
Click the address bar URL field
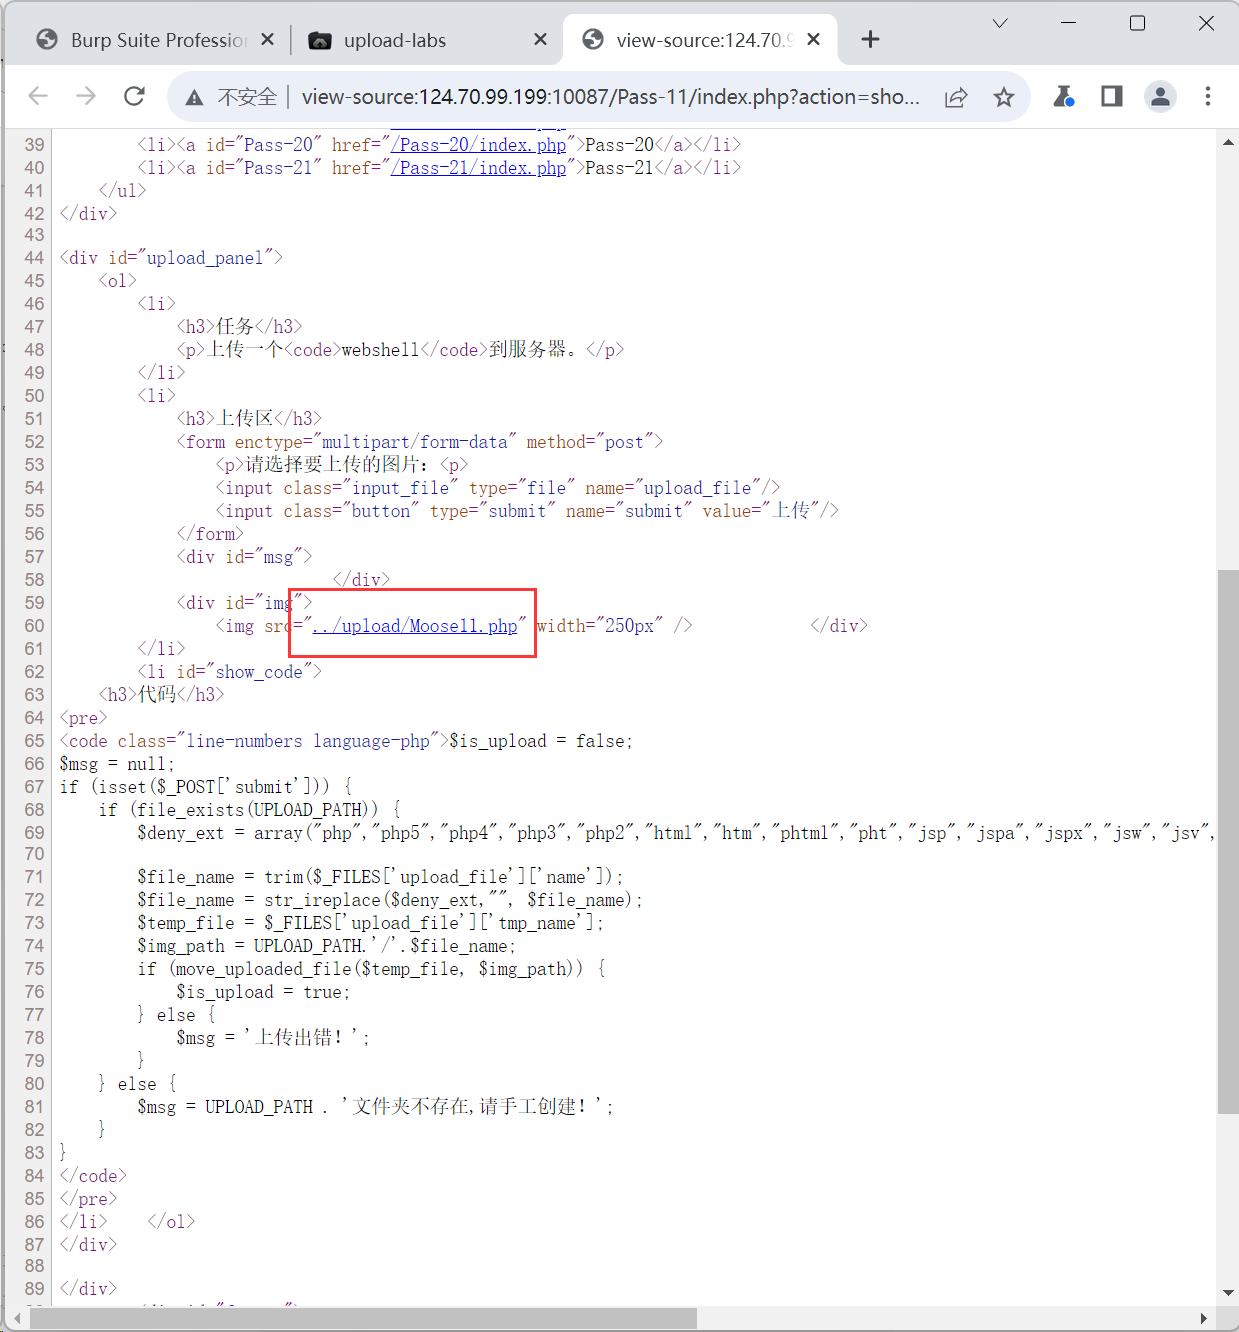[x=610, y=97]
